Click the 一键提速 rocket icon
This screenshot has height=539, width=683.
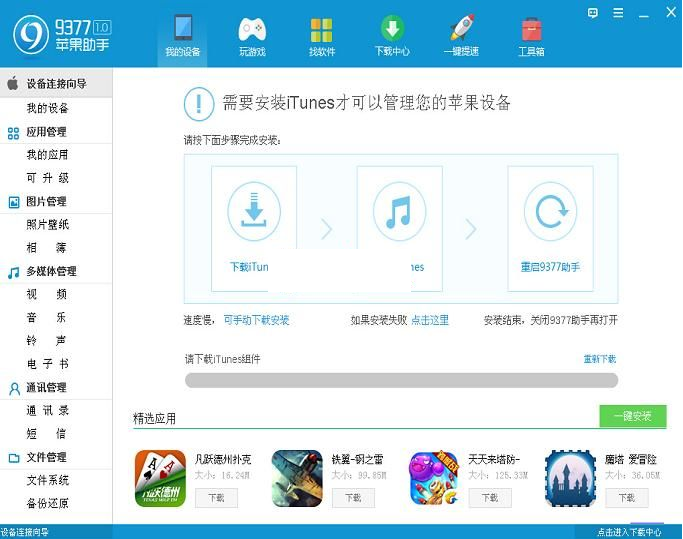tap(462, 29)
